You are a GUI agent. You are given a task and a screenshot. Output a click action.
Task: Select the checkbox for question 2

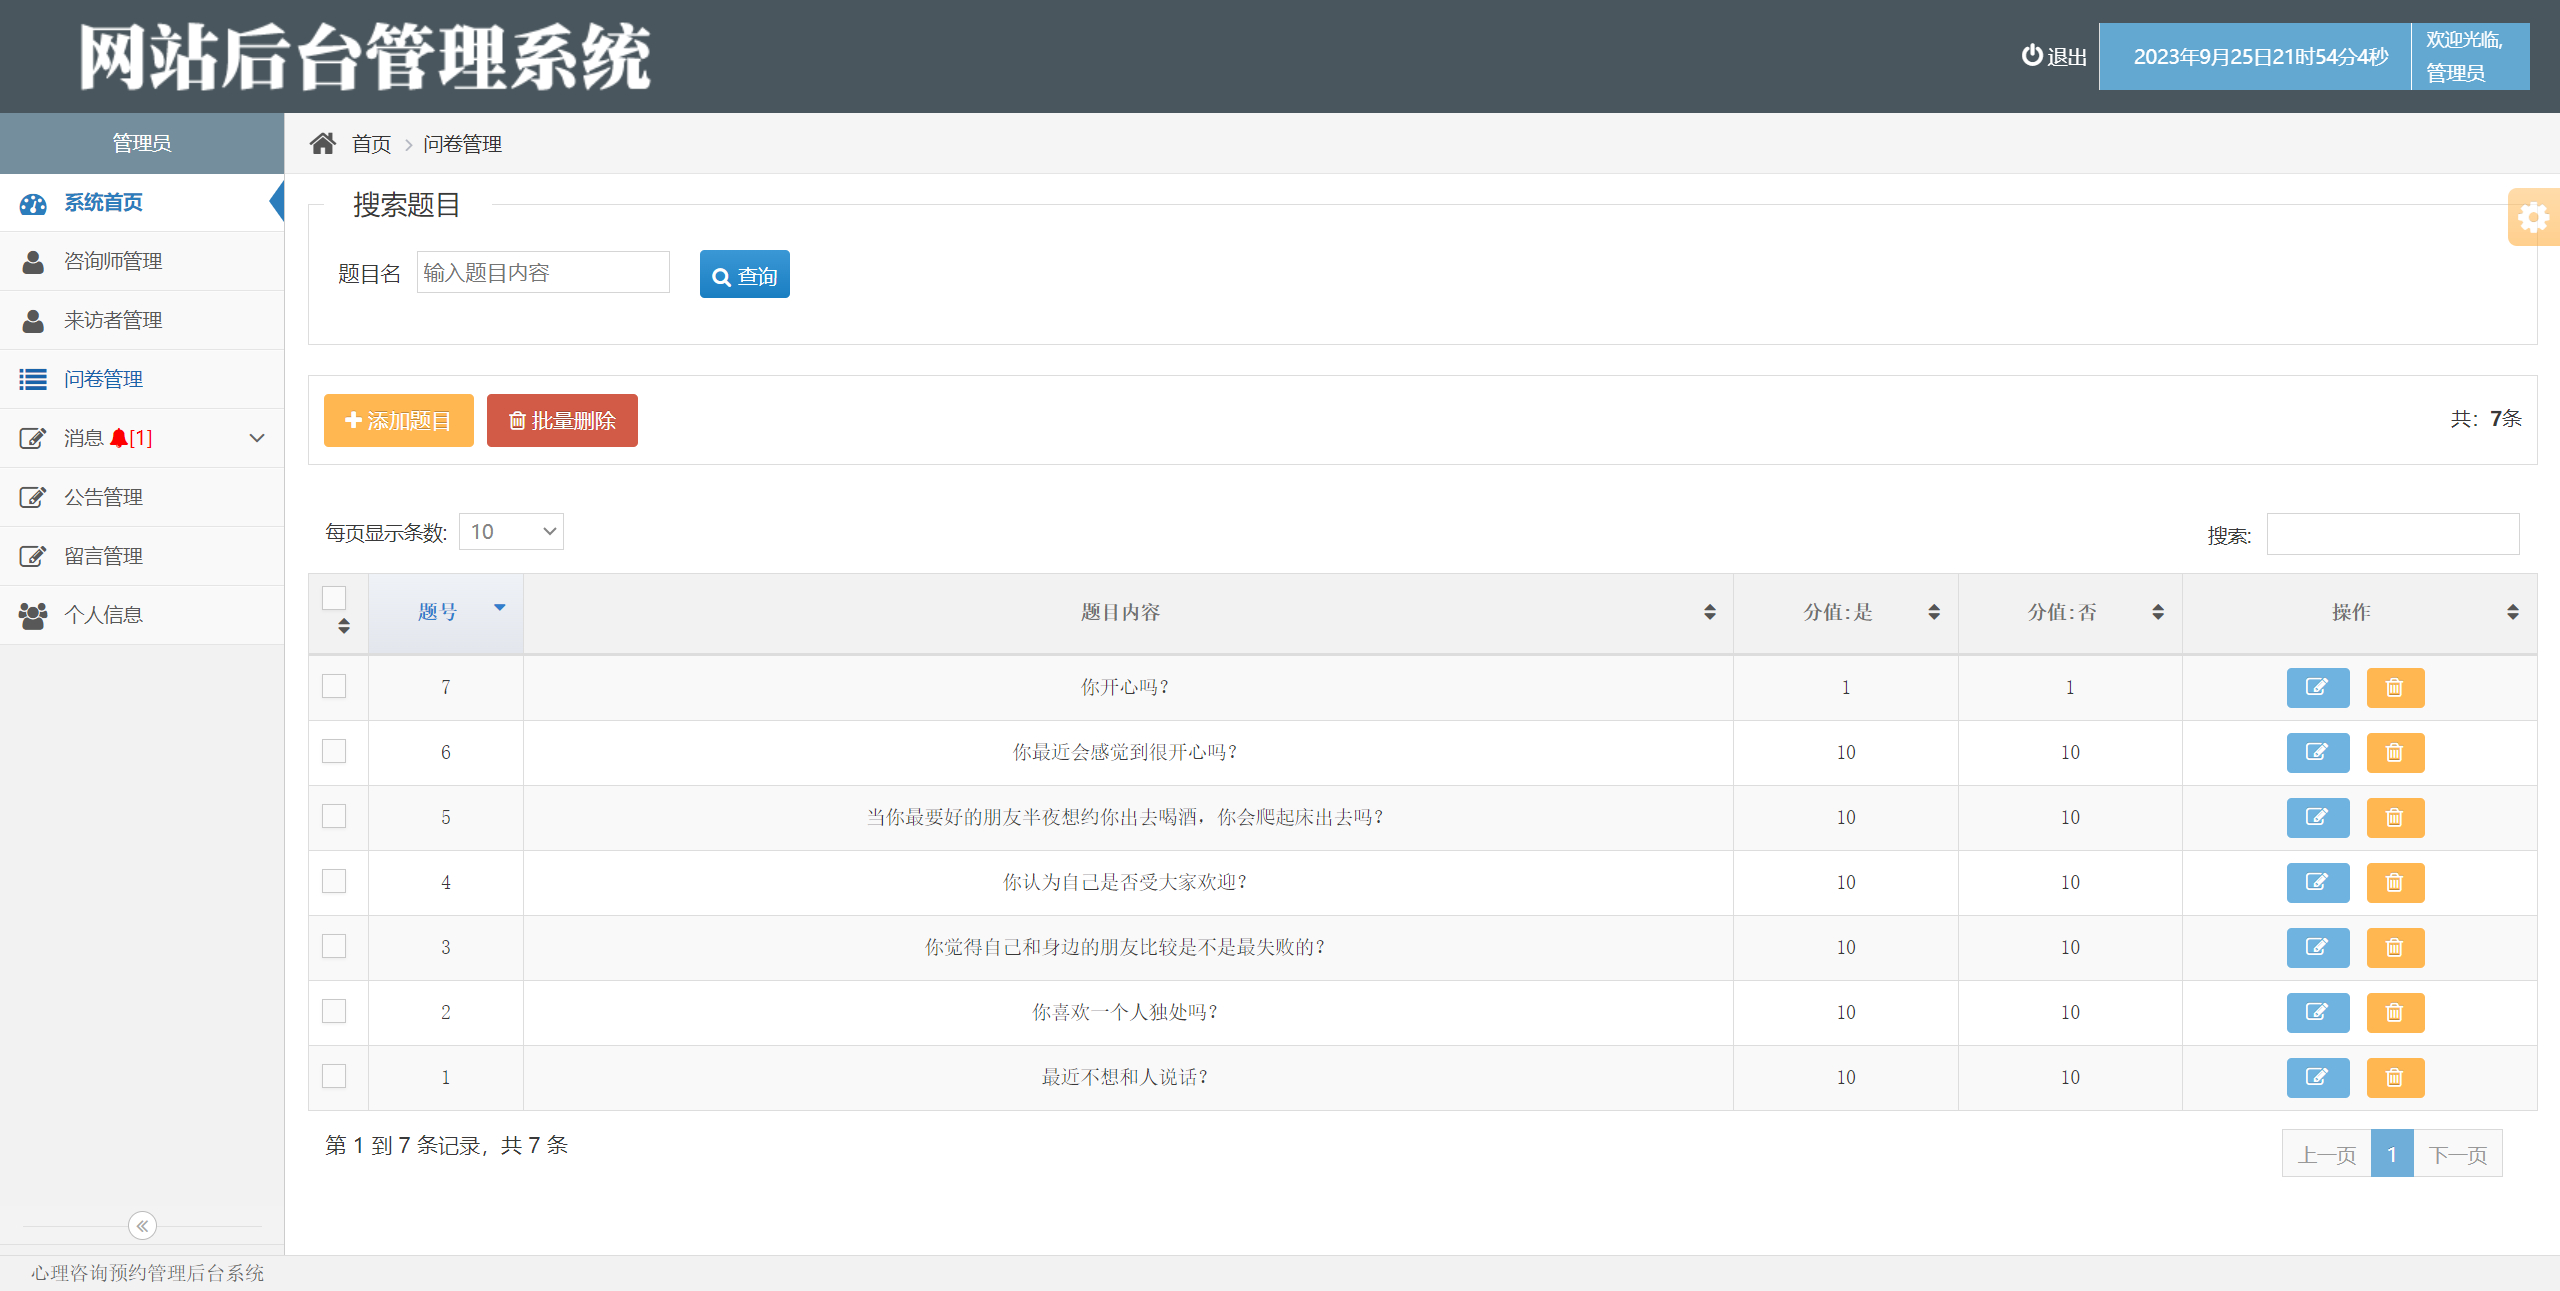[334, 1011]
